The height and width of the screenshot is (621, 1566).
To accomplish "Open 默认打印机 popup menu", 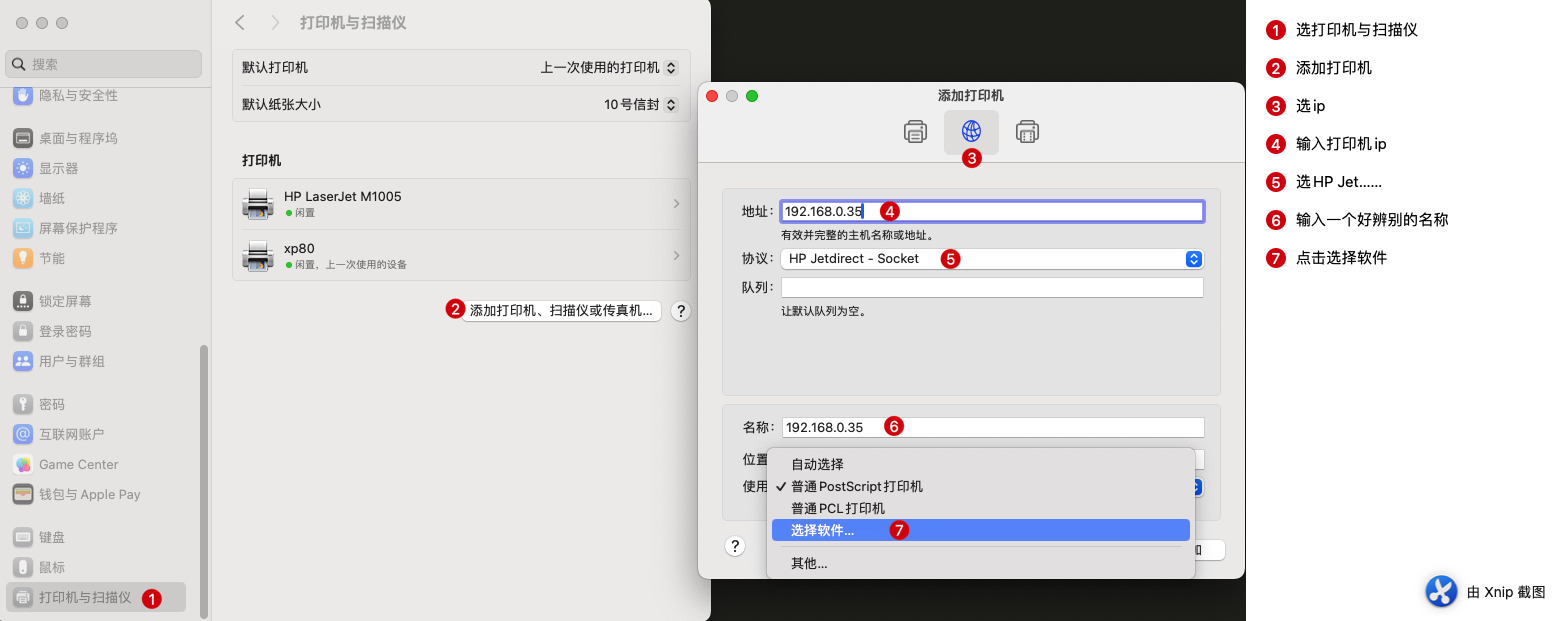I will coord(609,68).
